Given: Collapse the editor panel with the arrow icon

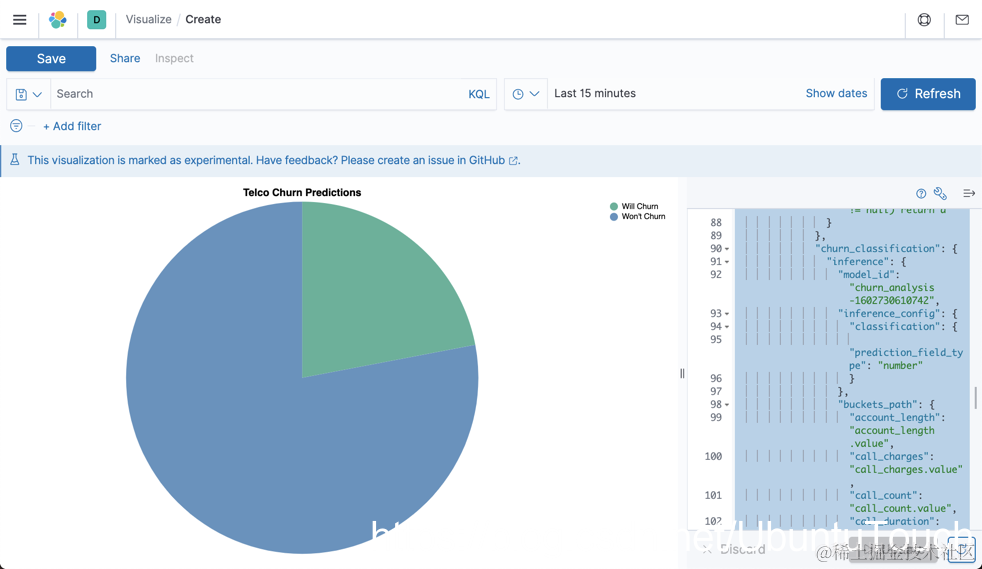Looking at the screenshot, I should 969,193.
